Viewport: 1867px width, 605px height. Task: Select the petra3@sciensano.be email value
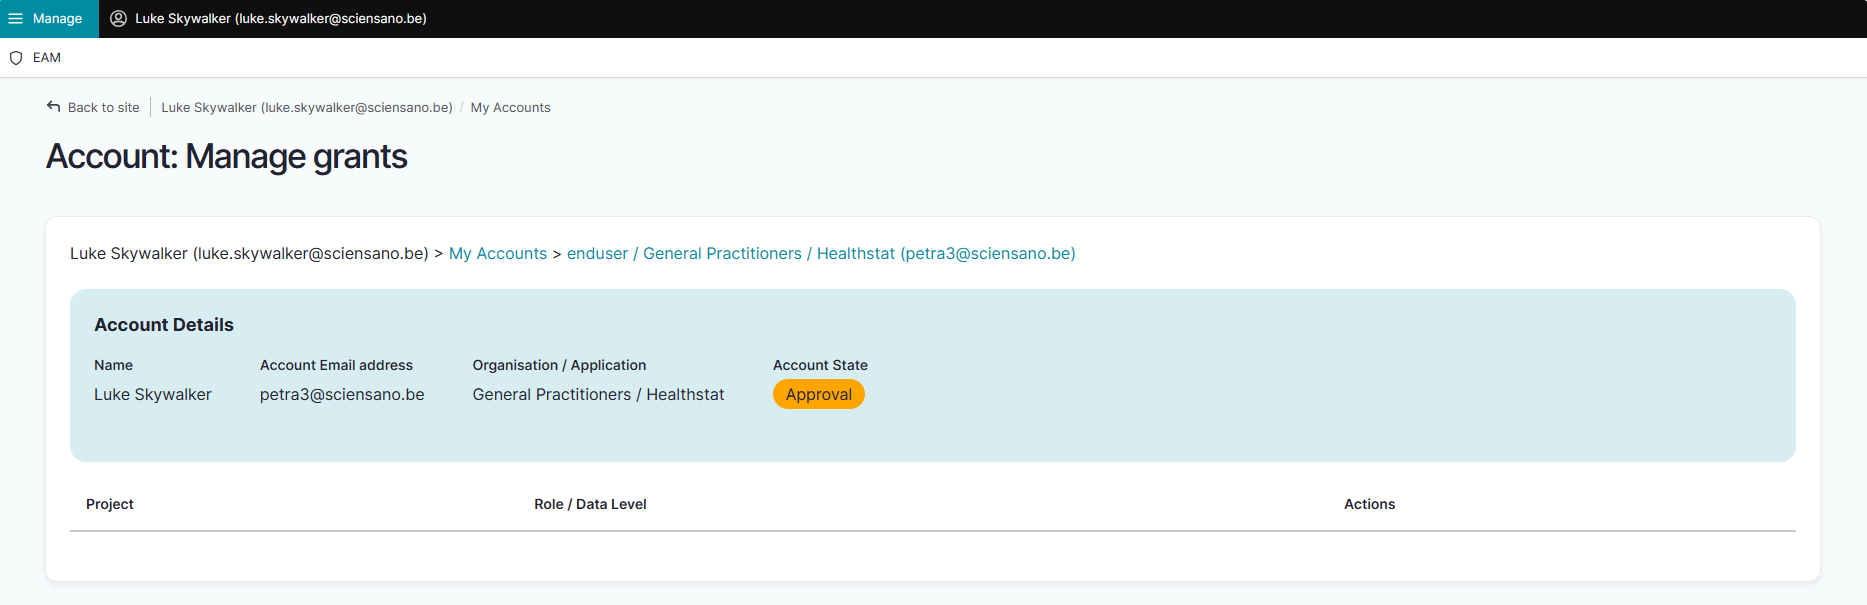342,395
